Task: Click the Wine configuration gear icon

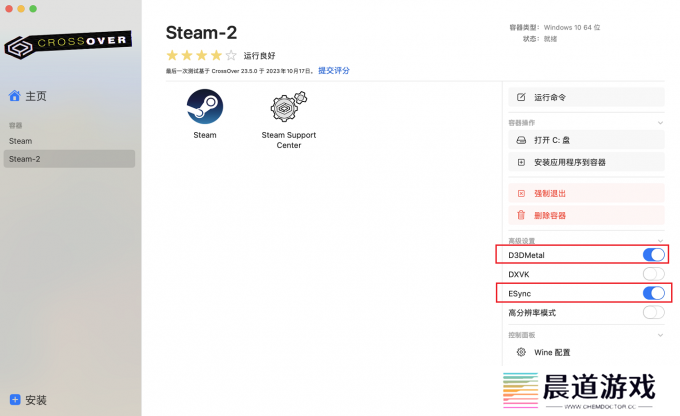Action: coord(521,352)
